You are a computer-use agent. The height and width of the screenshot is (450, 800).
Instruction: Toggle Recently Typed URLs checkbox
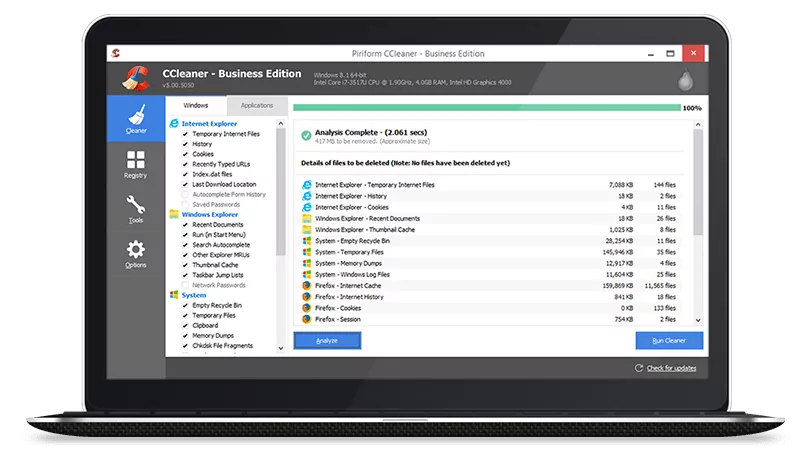(x=185, y=164)
